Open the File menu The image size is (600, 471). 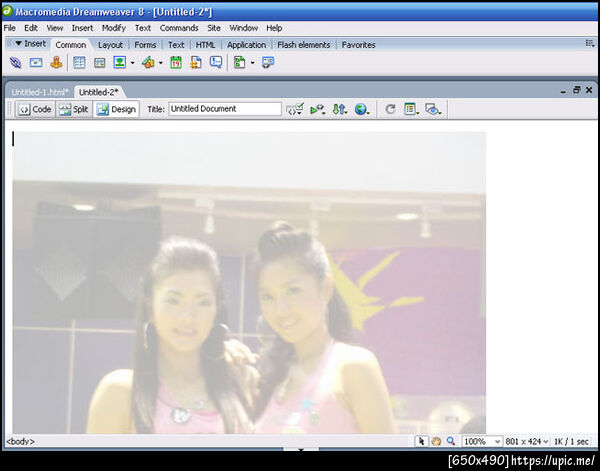(10, 28)
